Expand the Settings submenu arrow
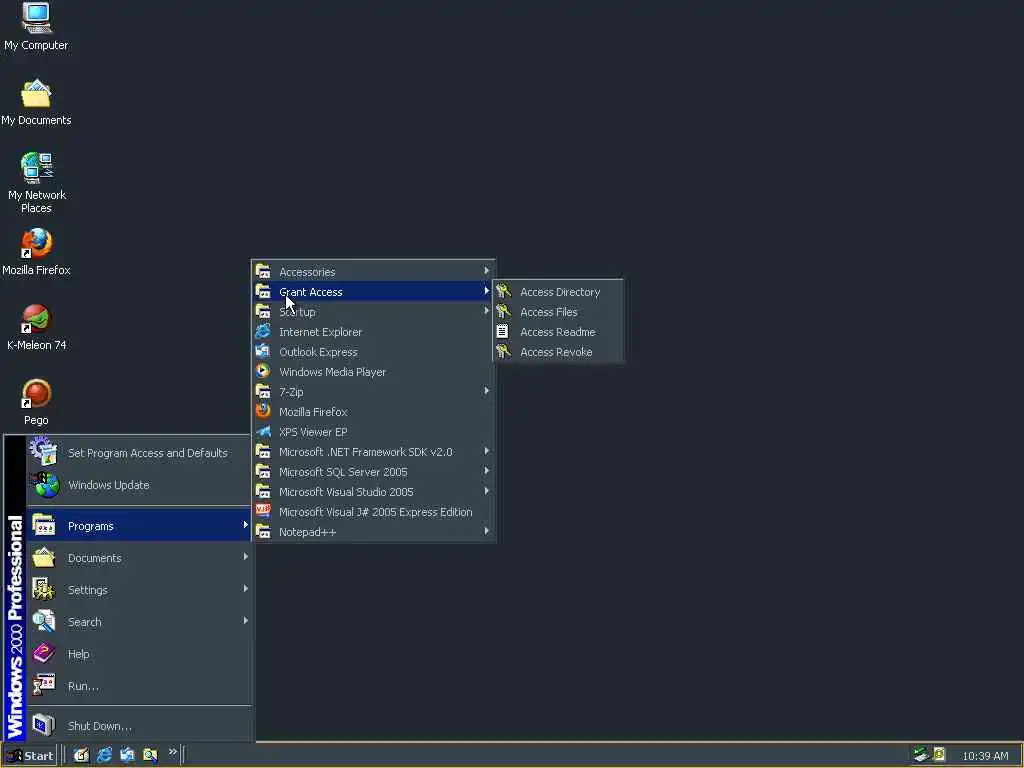Screen dimensions: 1024x768 pyautogui.click(x=246, y=588)
